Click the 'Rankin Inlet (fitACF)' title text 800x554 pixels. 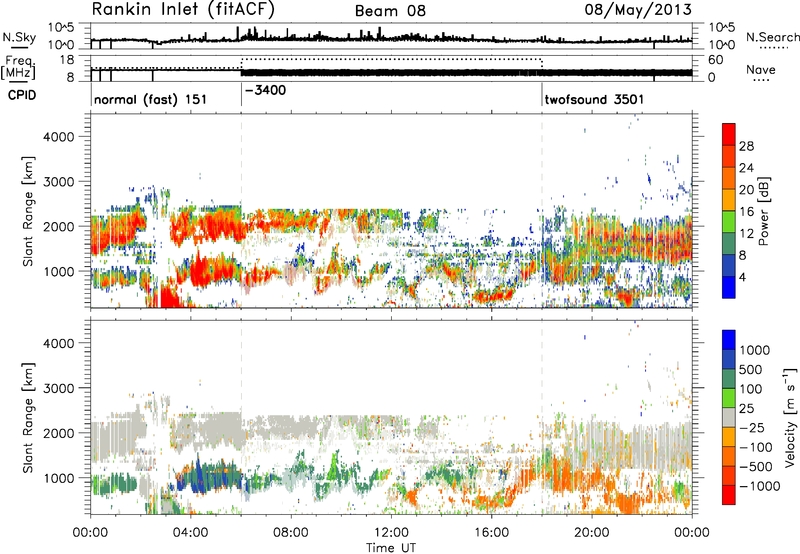pyautogui.click(x=183, y=10)
